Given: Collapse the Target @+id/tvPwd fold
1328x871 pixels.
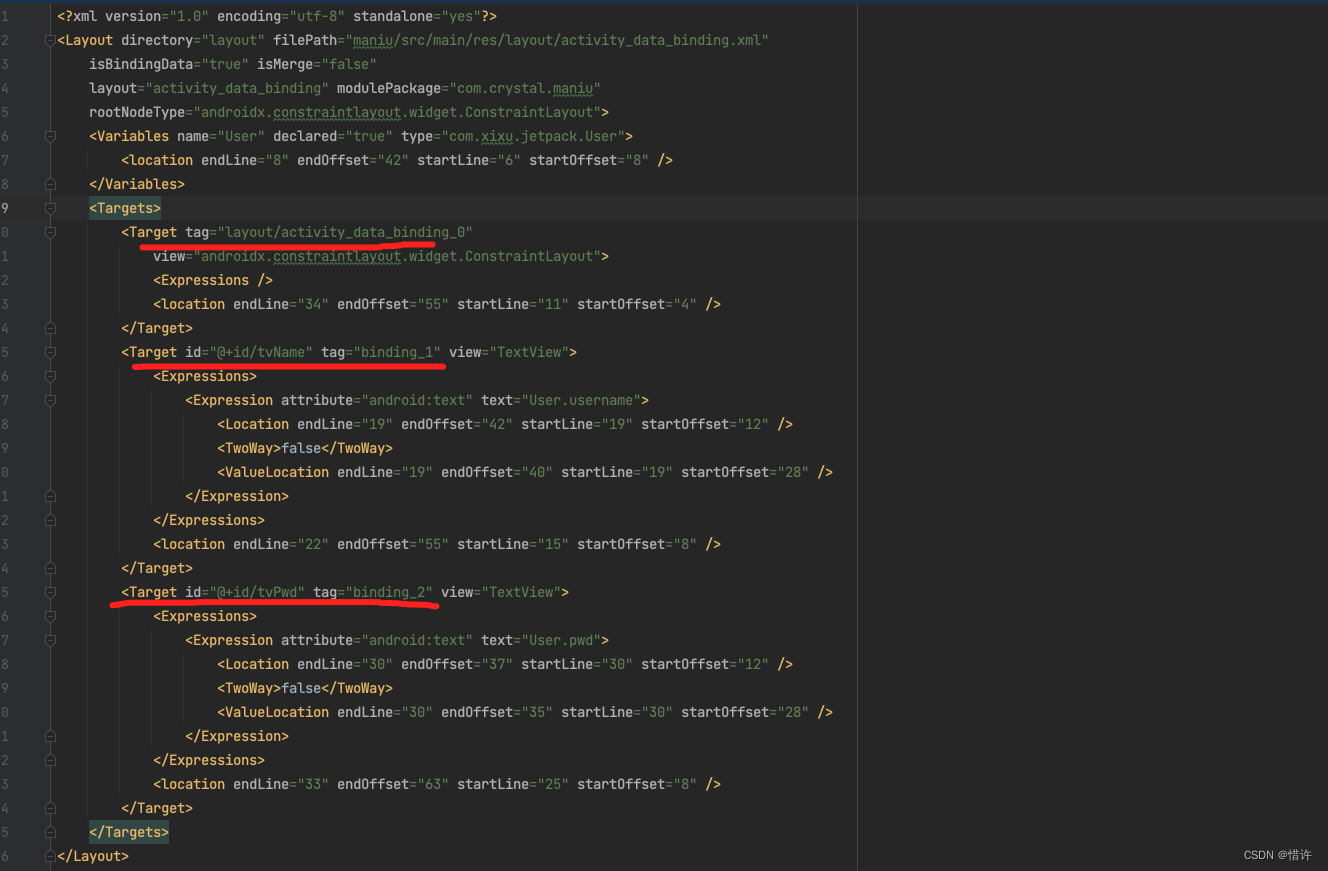Looking at the screenshot, I should click(50, 593).
